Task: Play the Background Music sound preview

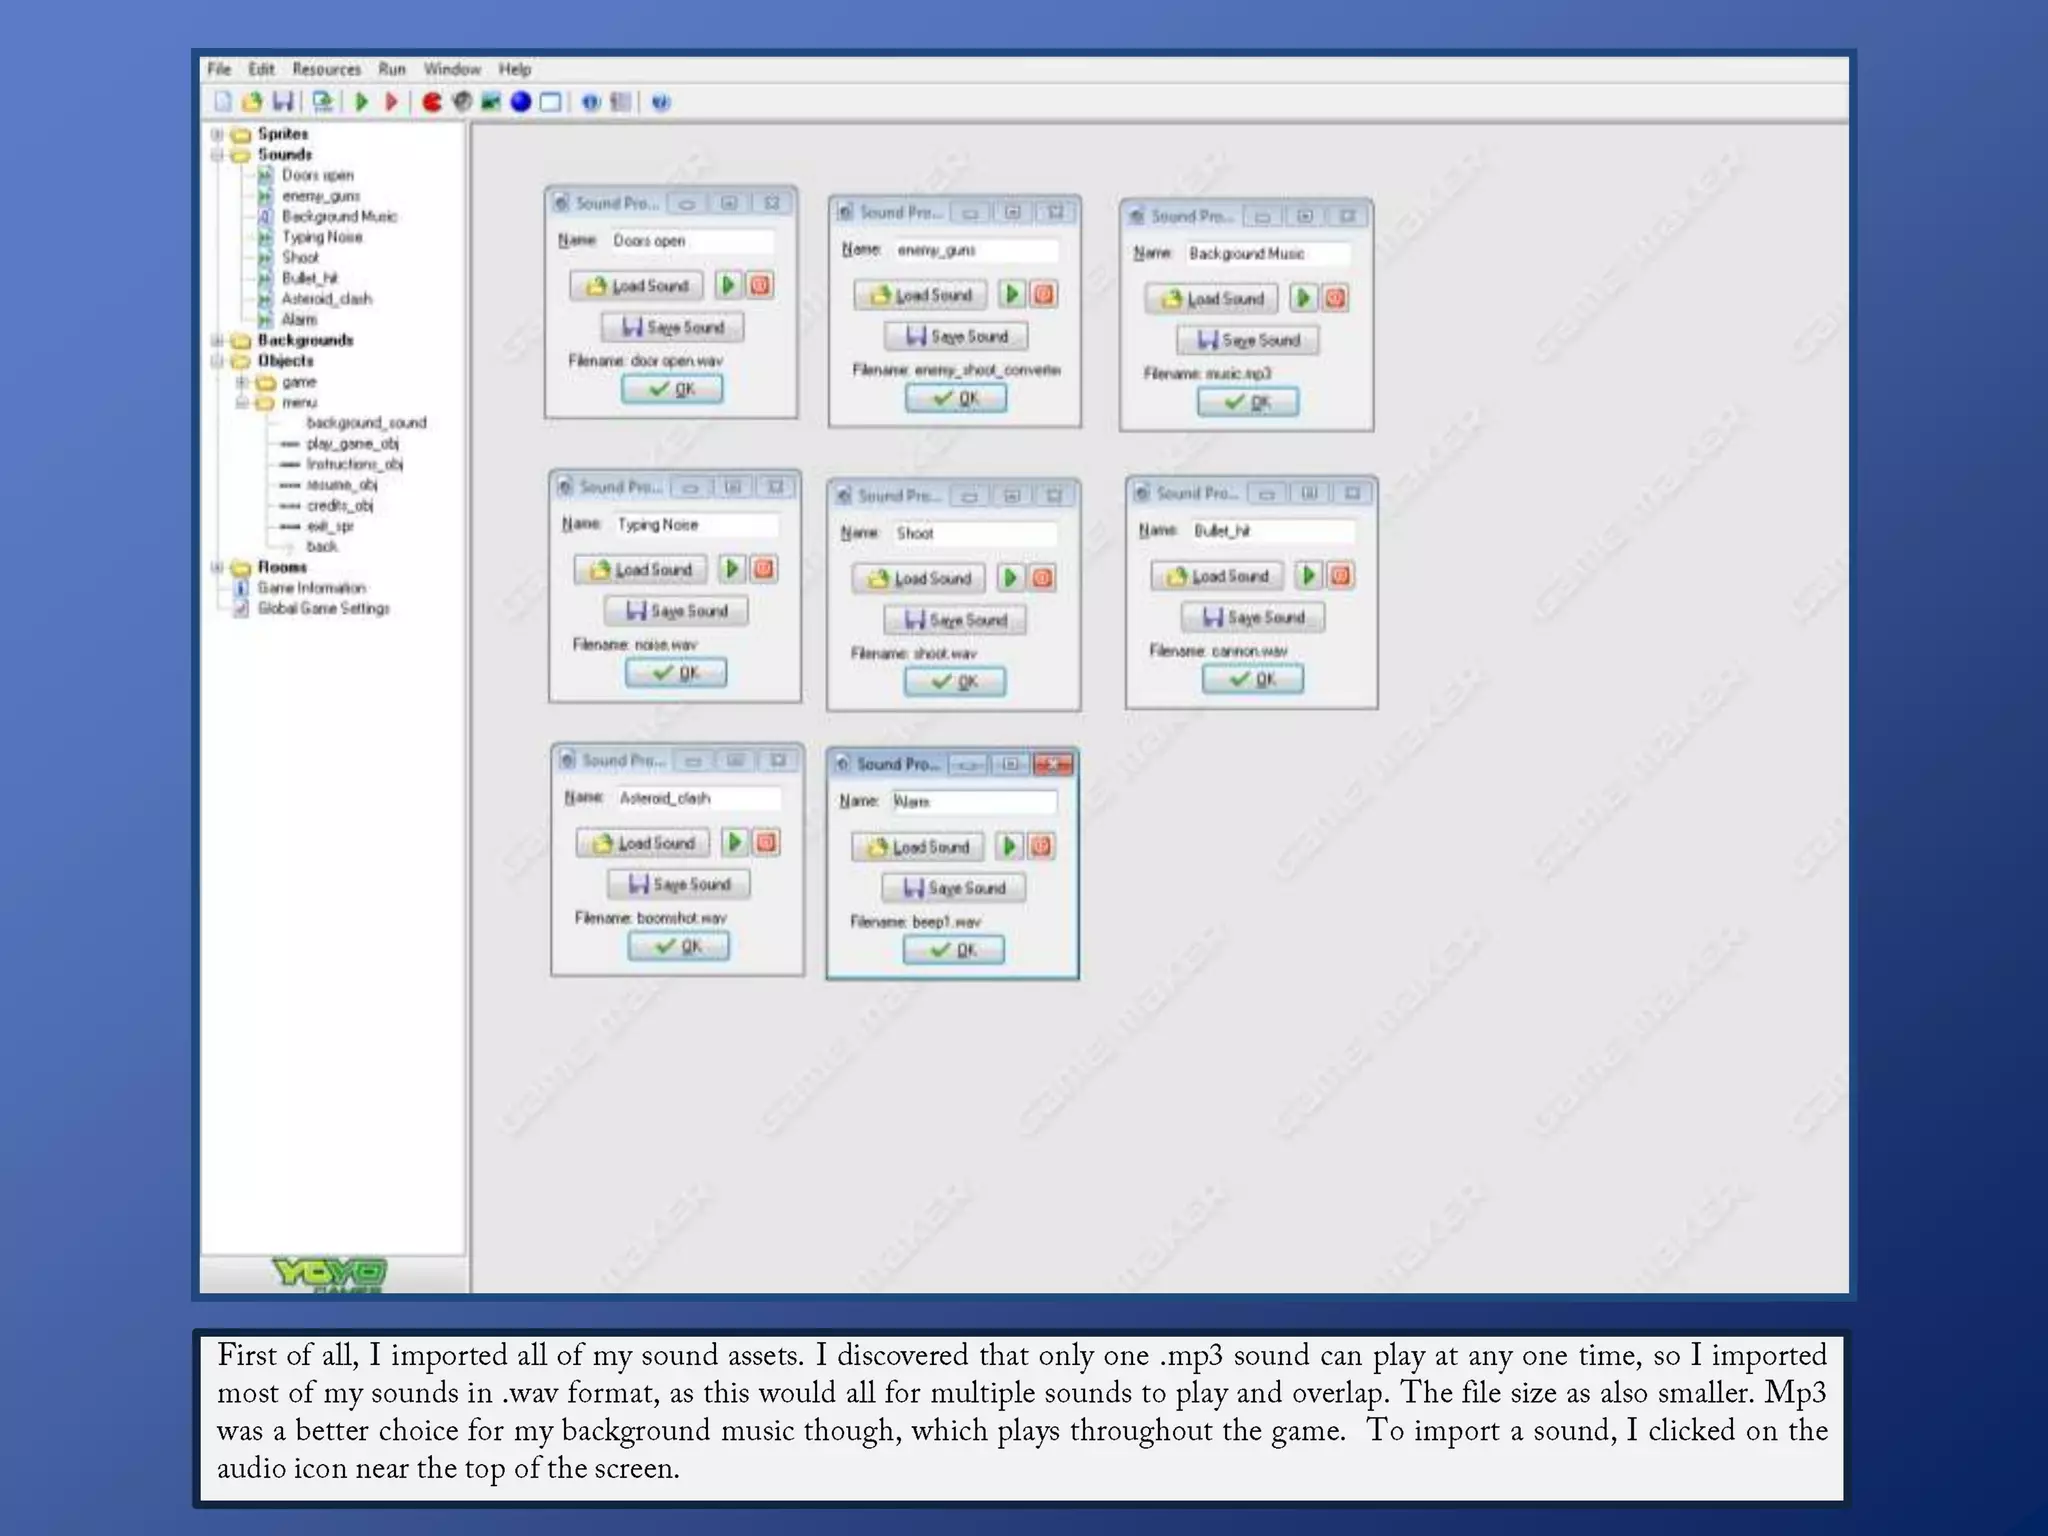Action: [x=1303, y=298]
